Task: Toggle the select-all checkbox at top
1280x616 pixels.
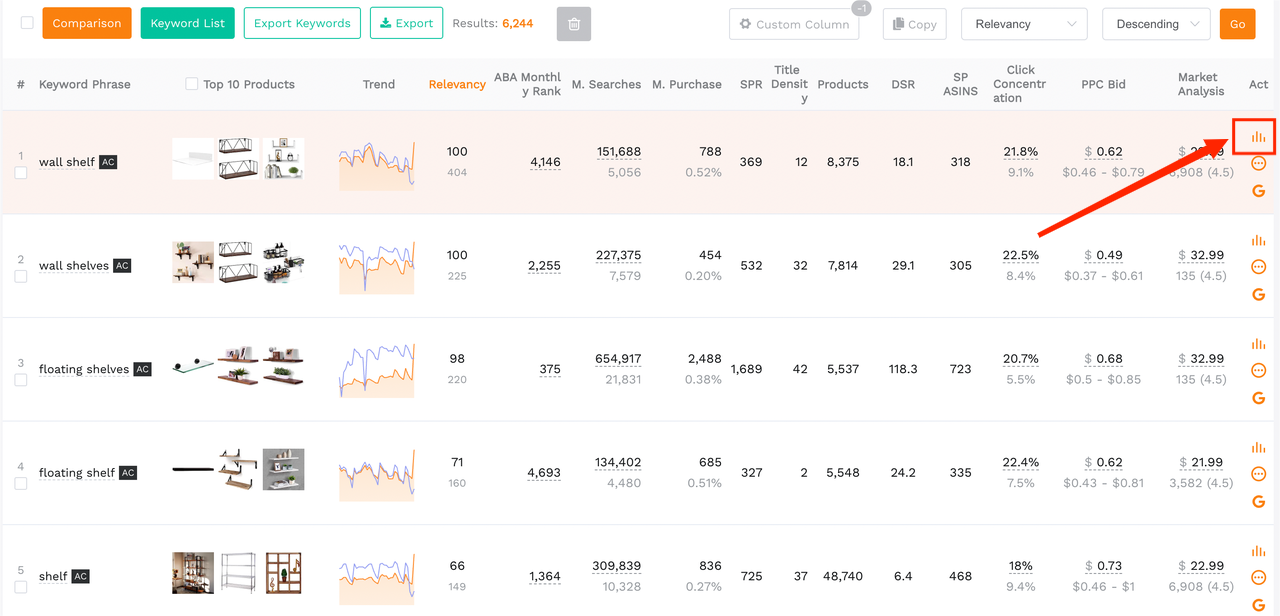Action: click(x=27, y=23)
